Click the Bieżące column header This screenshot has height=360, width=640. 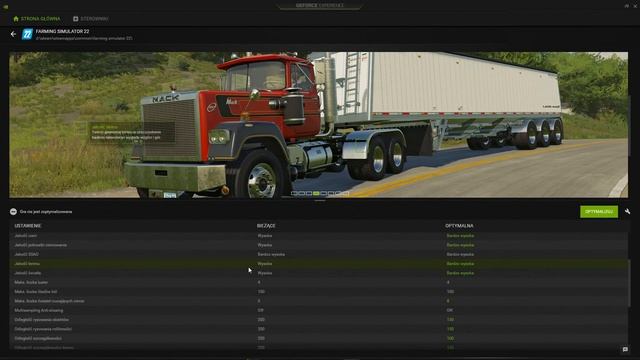point(266,226)
